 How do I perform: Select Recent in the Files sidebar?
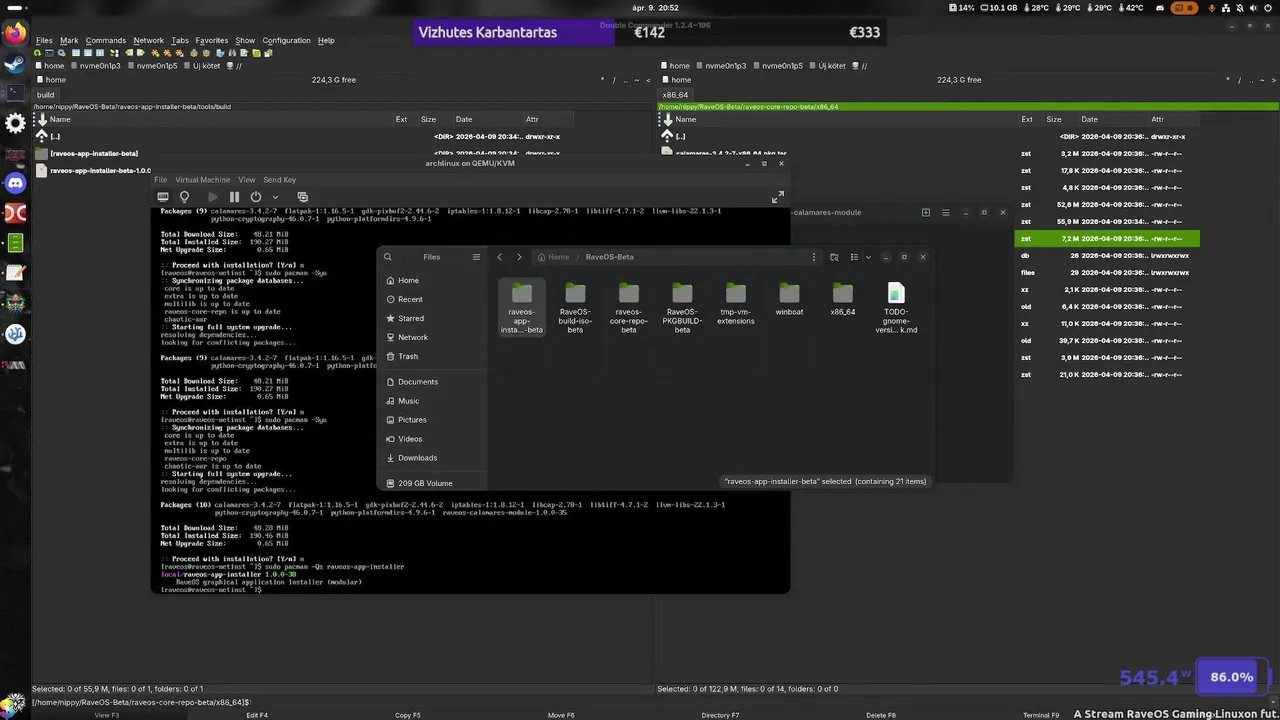(431, 299)
